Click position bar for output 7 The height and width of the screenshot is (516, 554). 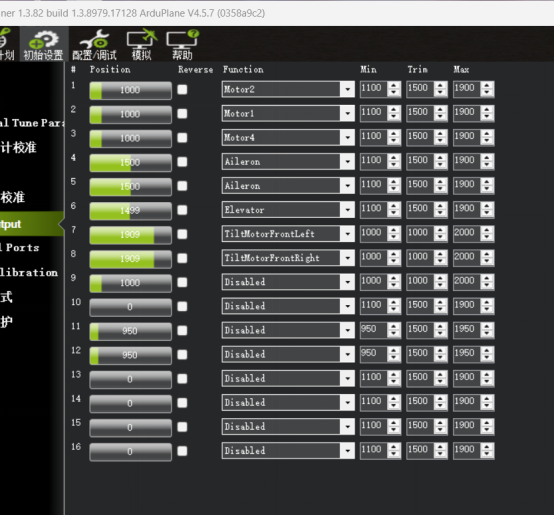pyautogui.click(x=131, y=235)
